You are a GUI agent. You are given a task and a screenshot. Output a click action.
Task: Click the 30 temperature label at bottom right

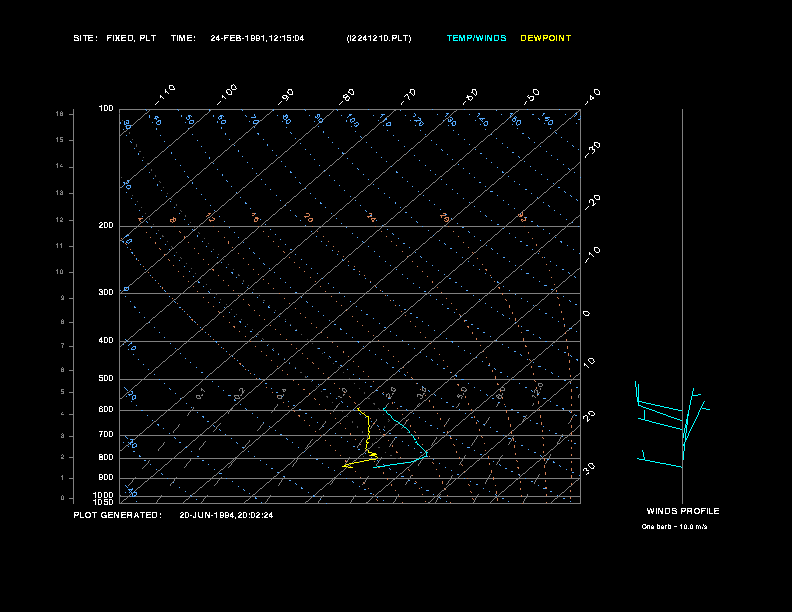pyautogui.click(x=589, y=468)
